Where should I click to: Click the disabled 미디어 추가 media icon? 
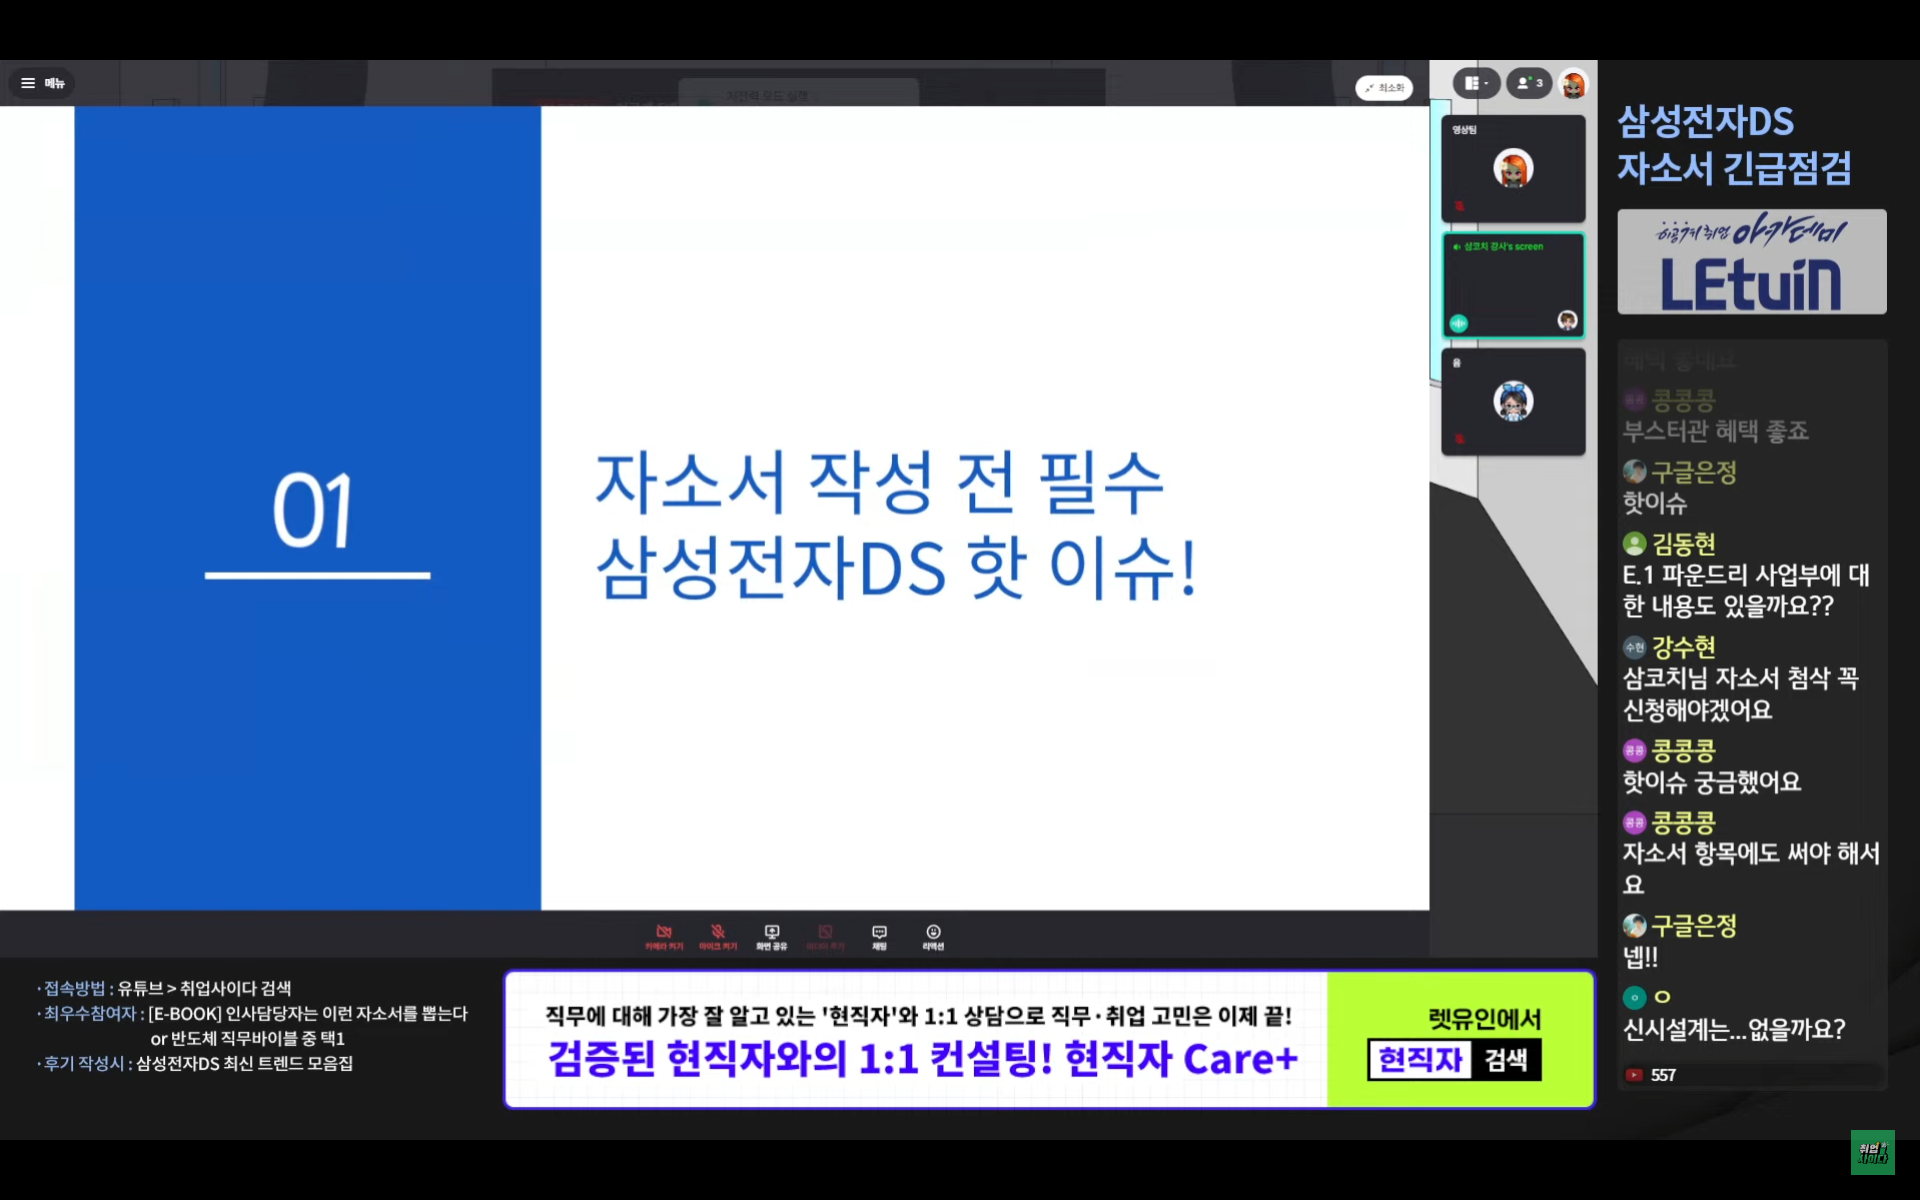click(x=826, y=937)
